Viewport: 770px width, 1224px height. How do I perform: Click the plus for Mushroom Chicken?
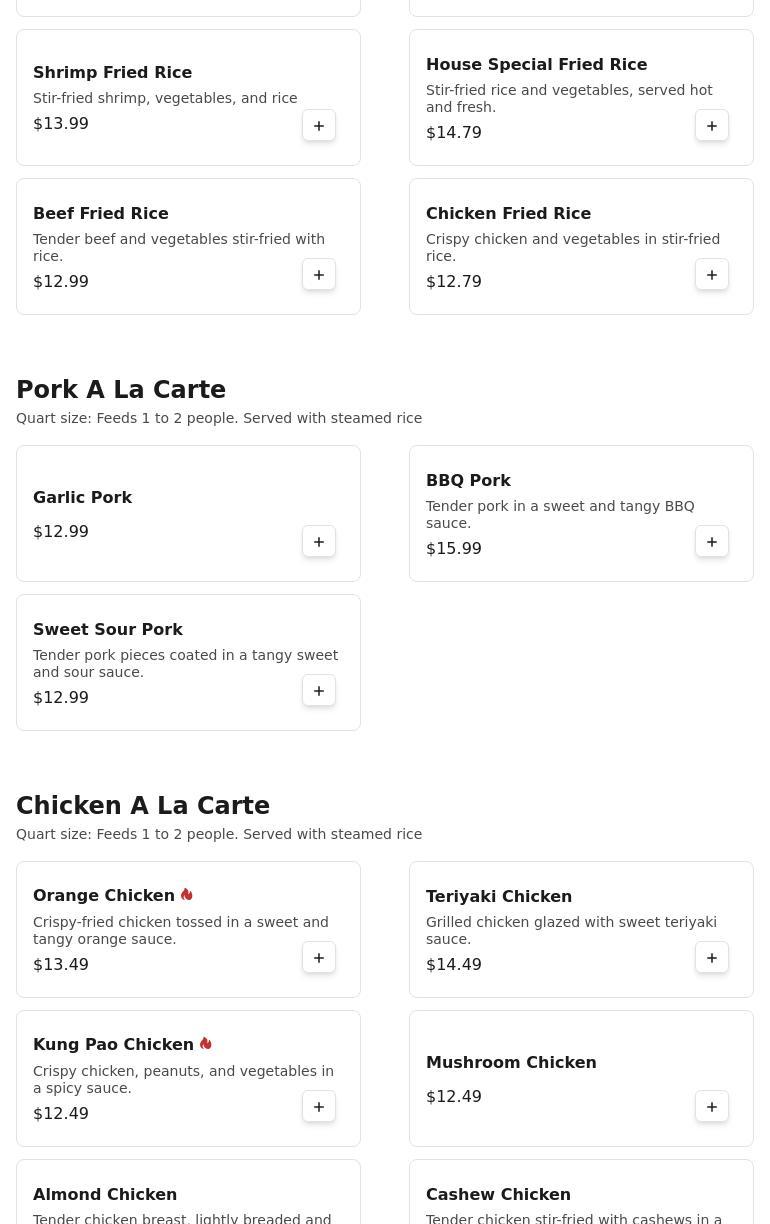tap(712, 1107)
